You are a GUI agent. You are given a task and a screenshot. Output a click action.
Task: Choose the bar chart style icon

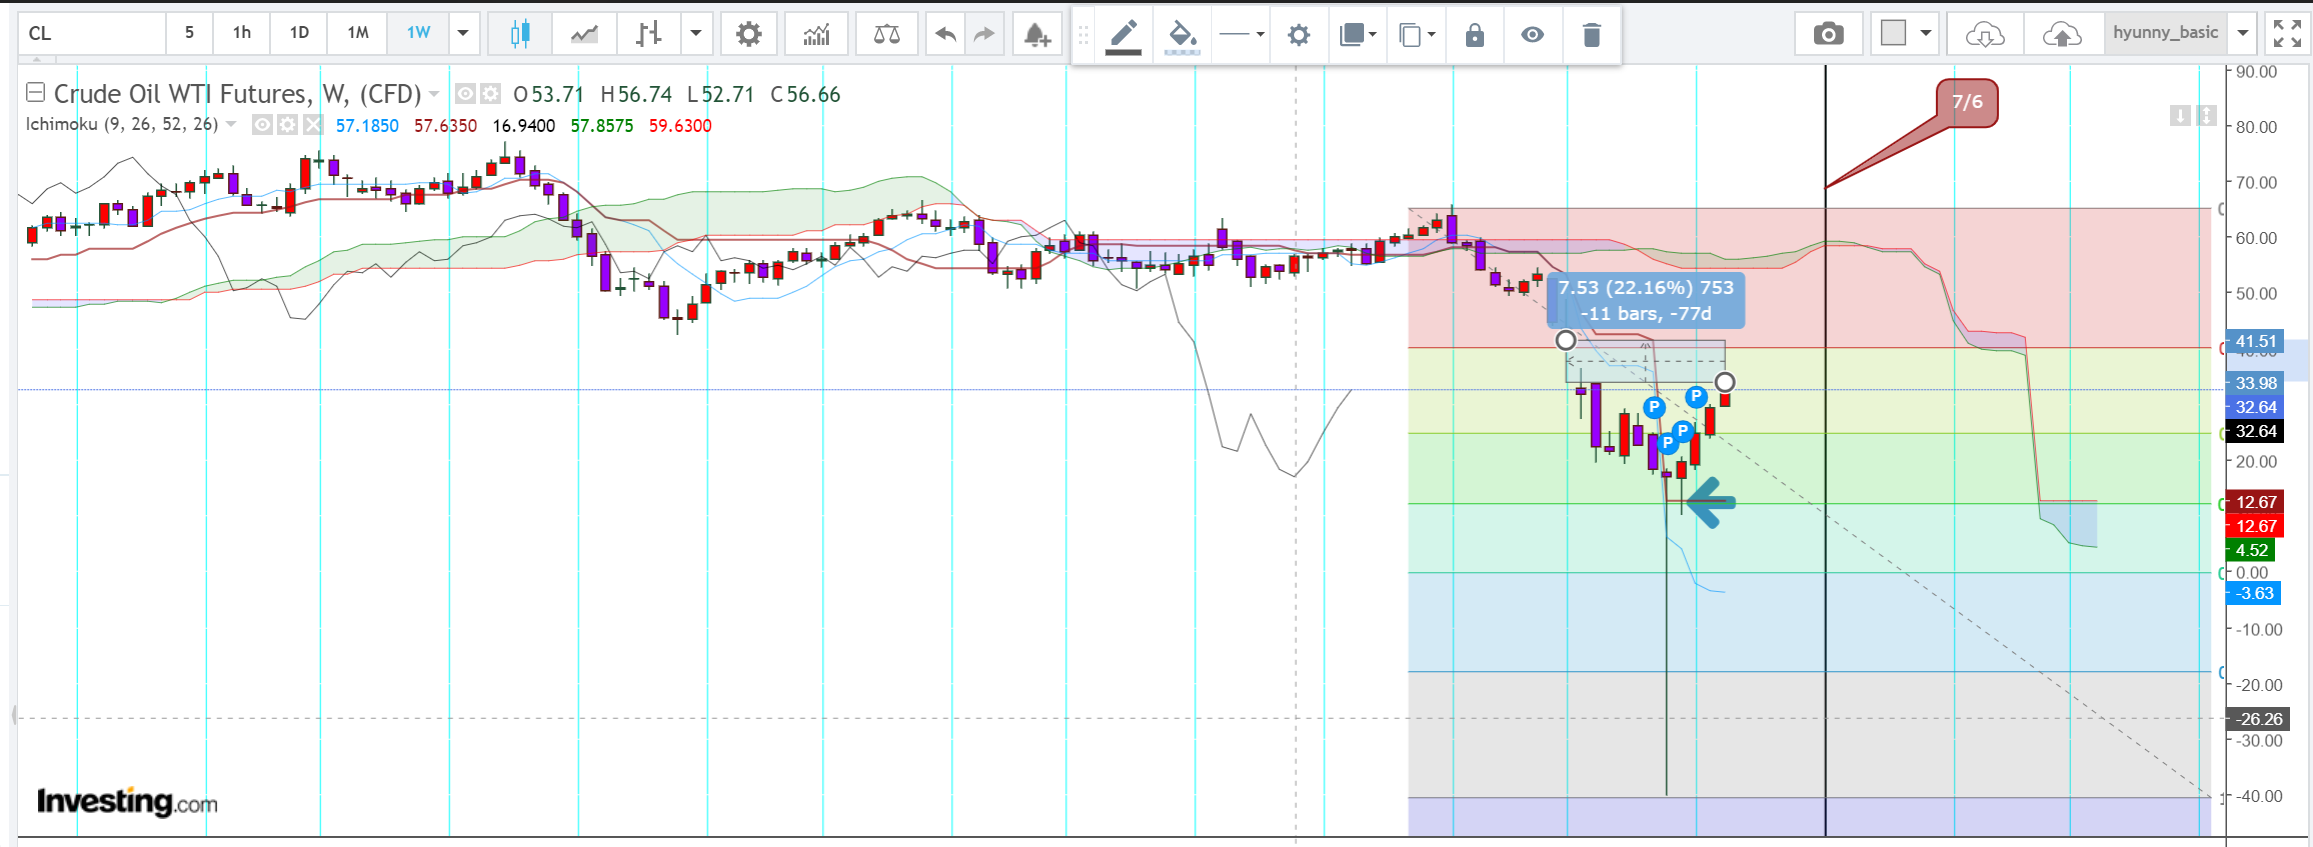coord(648,34)
